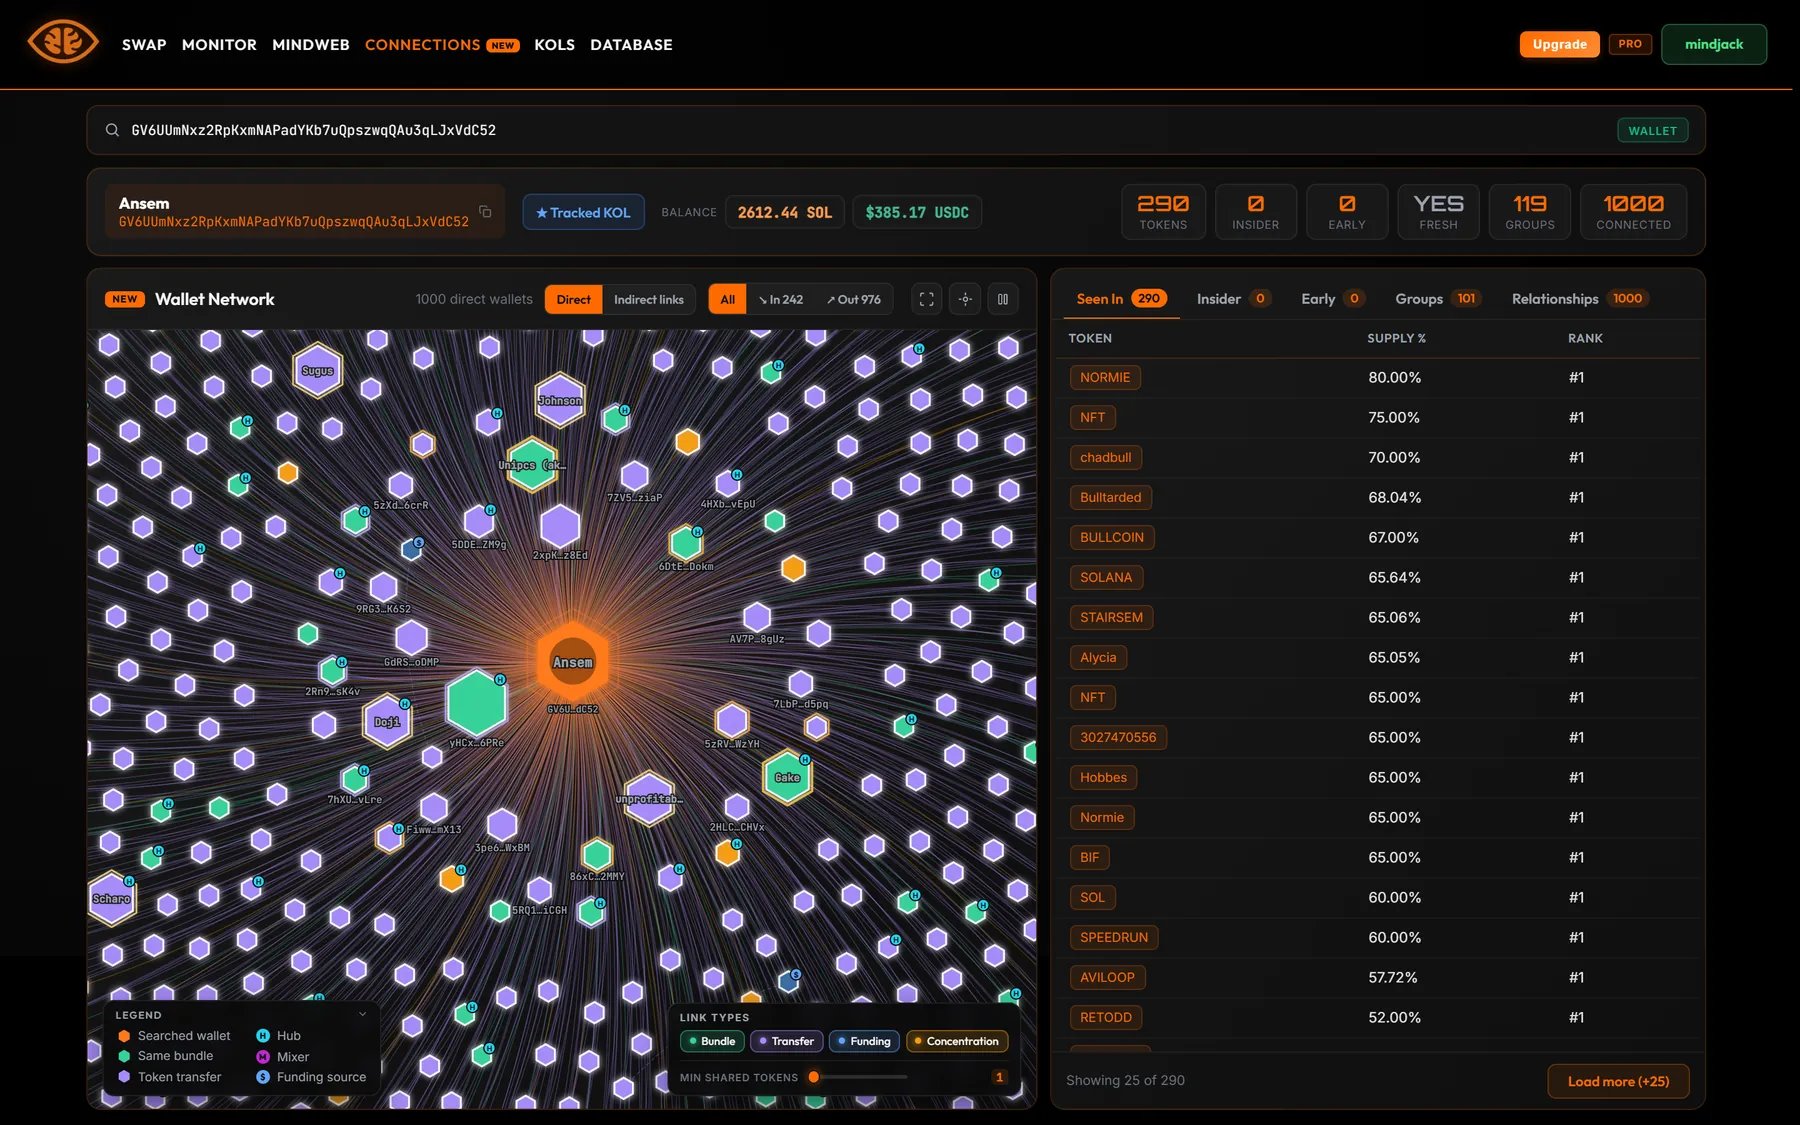The height and width of the screenshot is (1125, 1800).
Task: Toggle Concentration link type
Action: click(957, 1041)
